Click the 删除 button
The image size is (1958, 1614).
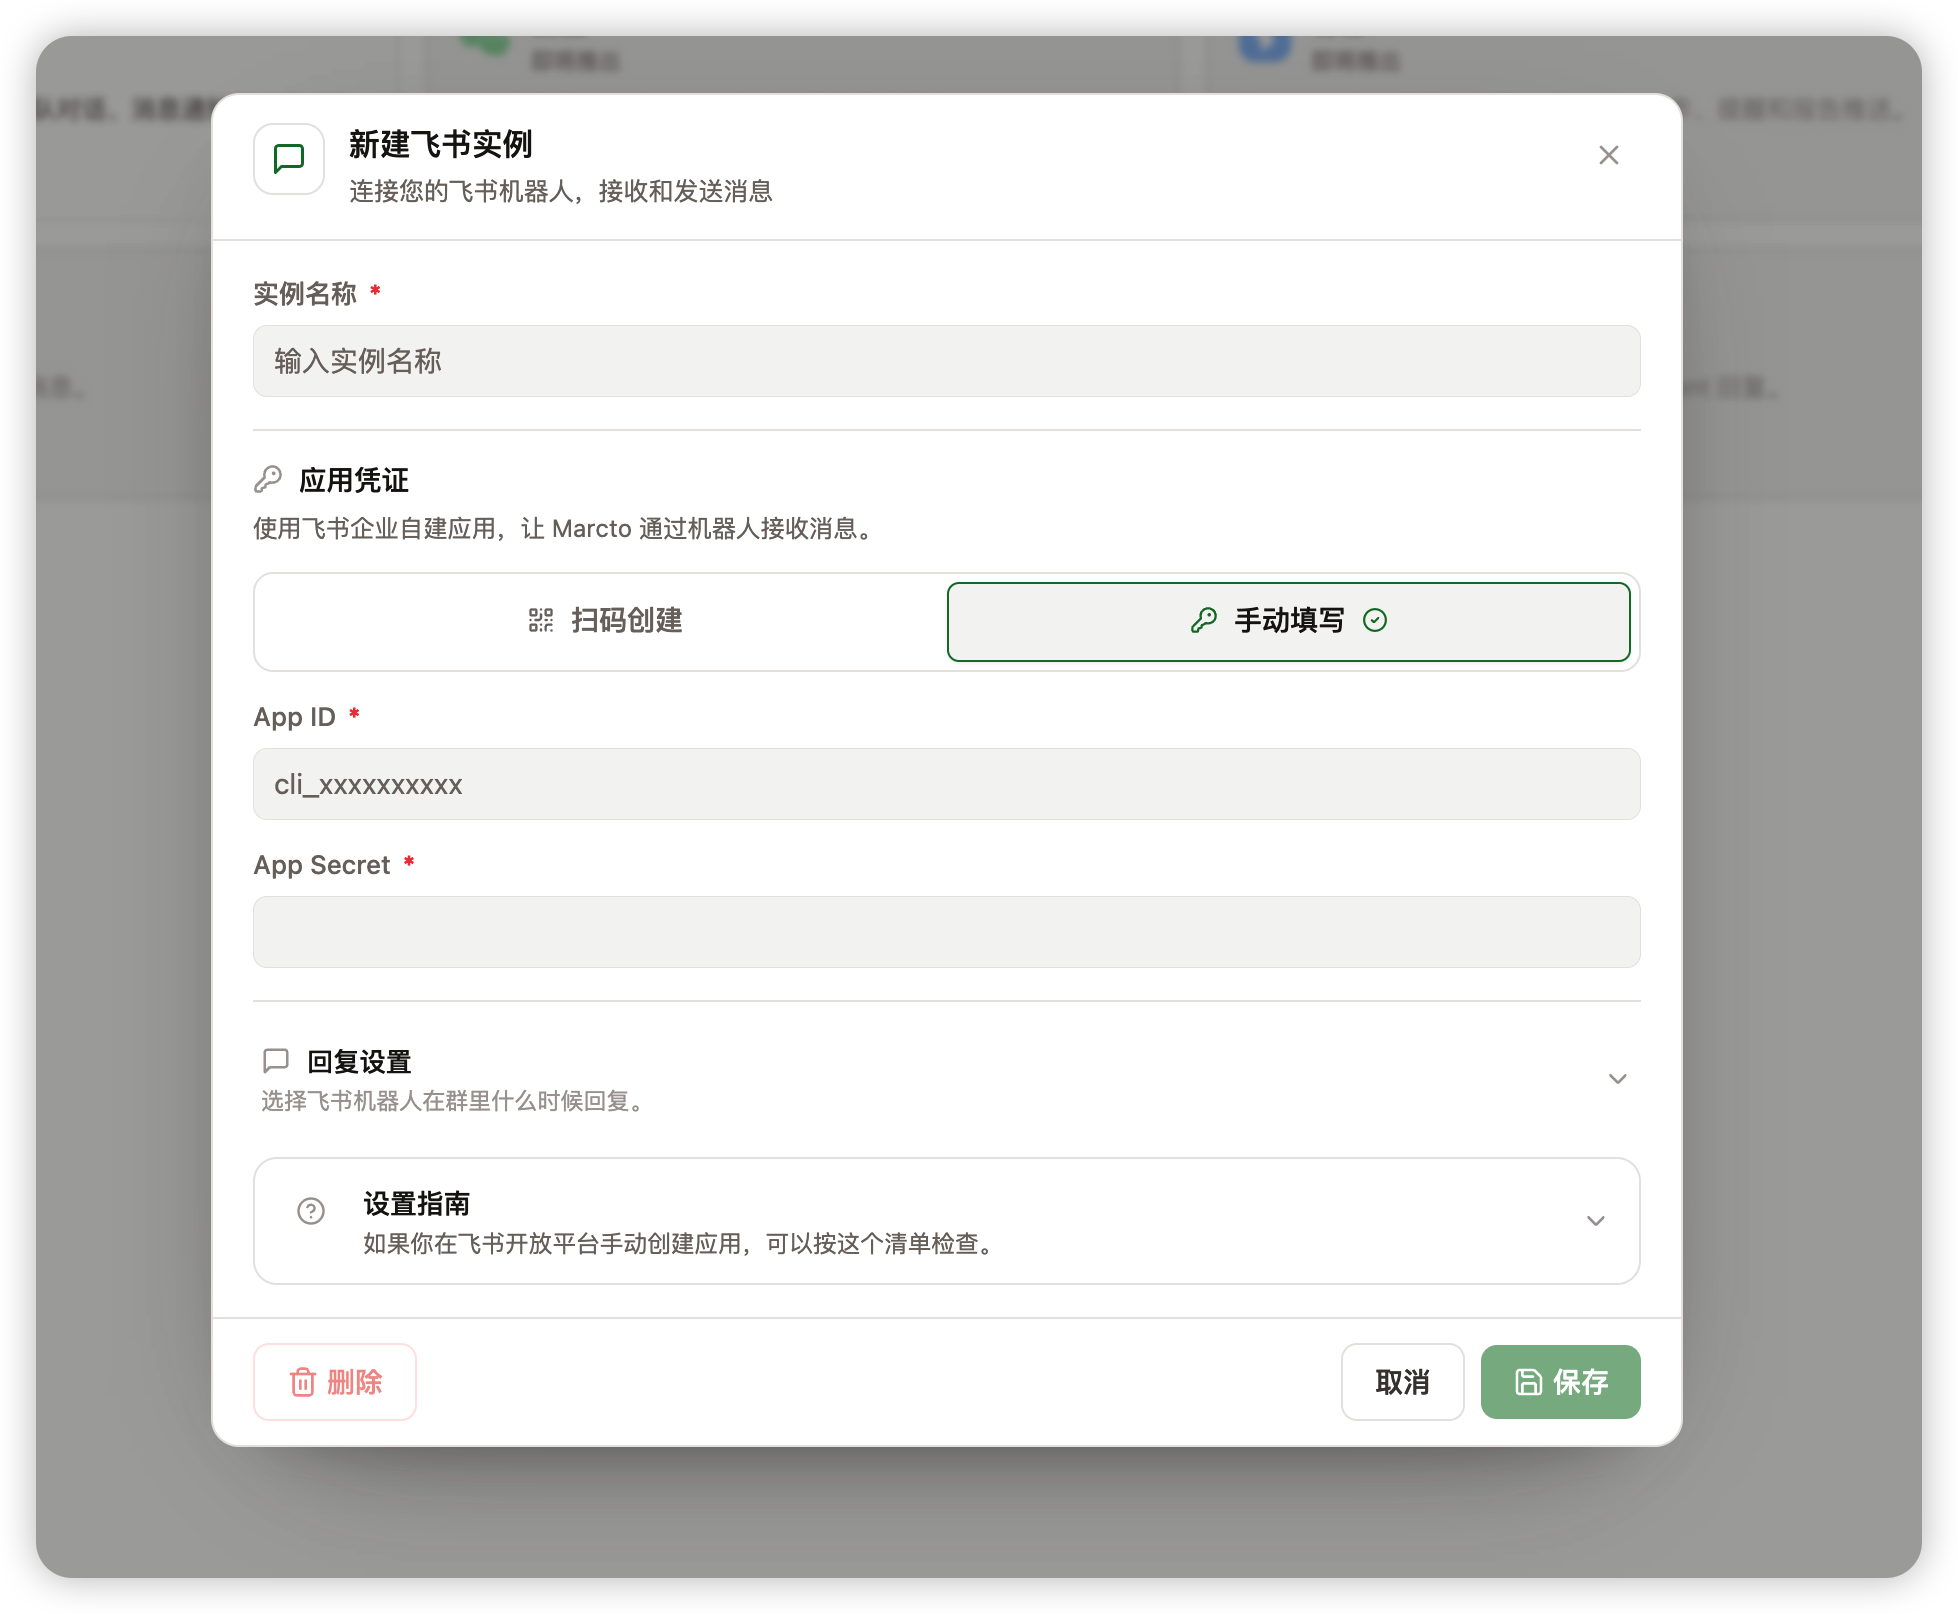[335, 1382]
